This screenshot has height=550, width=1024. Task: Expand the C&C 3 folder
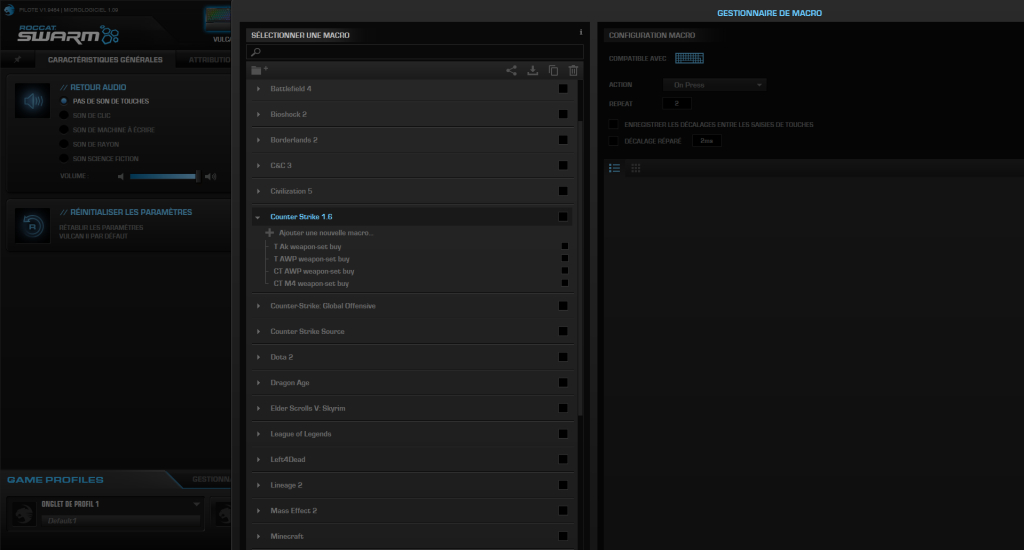pos(259,165)
